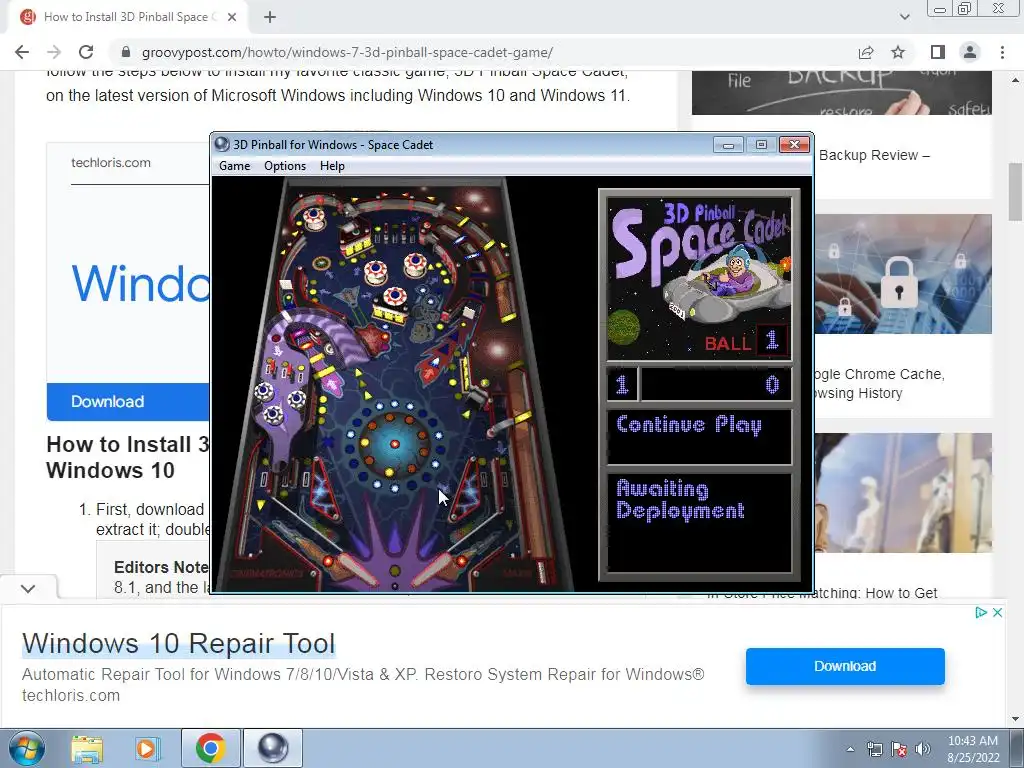This screenshot has width=1024, height=768.
Task: Close the 3D Pinball Space Cadet window
Action: [794, 144]
